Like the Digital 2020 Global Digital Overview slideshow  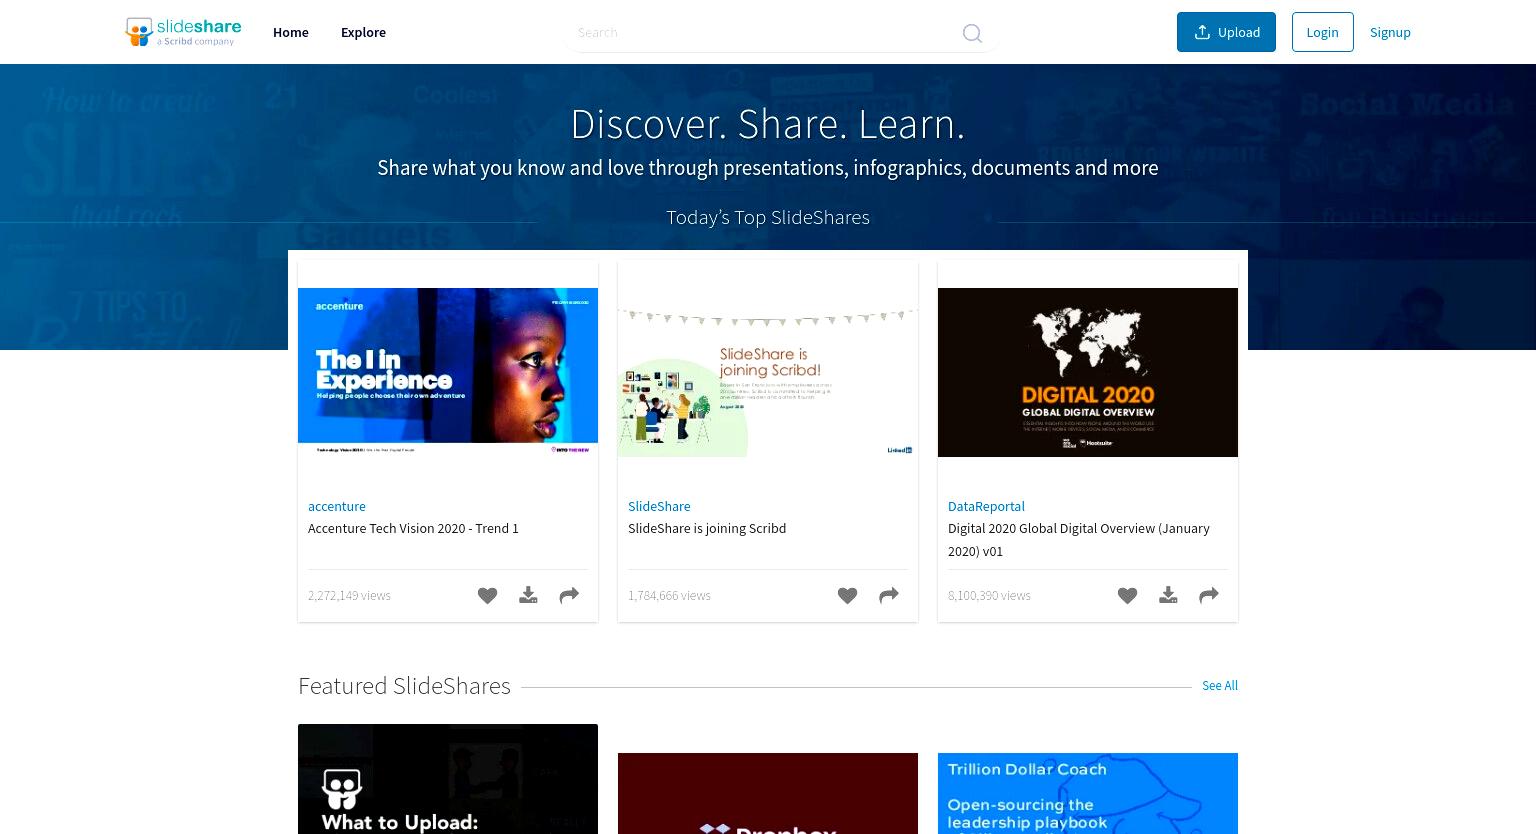[x=1127, y=596]
